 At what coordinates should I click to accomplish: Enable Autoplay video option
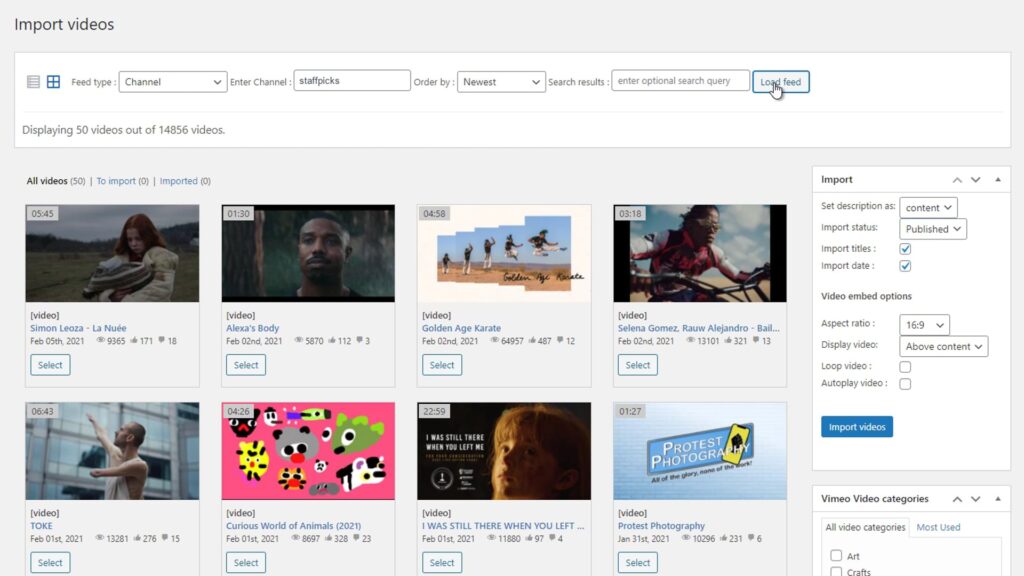click(x=903, y=384)
